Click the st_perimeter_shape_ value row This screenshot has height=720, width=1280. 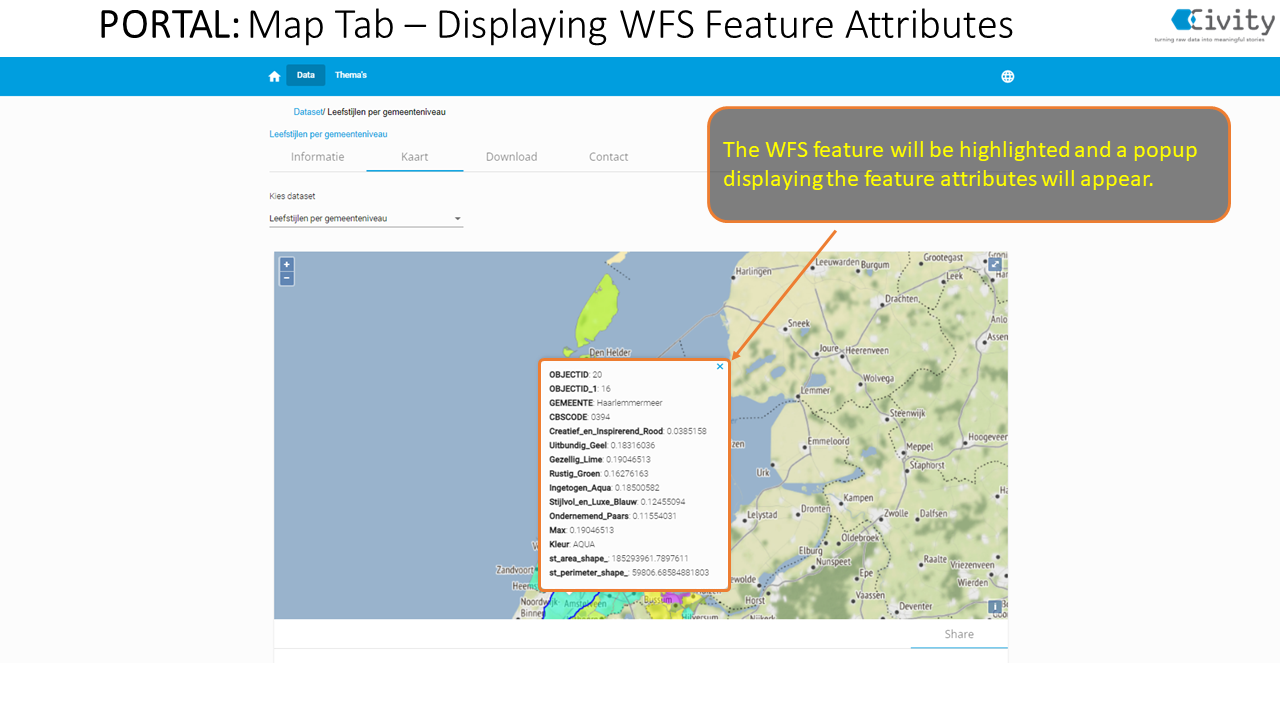click(x=629, y=573)
